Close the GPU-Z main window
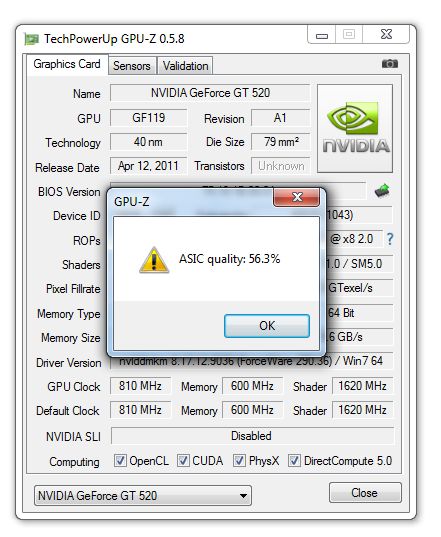This screenshot has width=441, height=537. point(386,34)
